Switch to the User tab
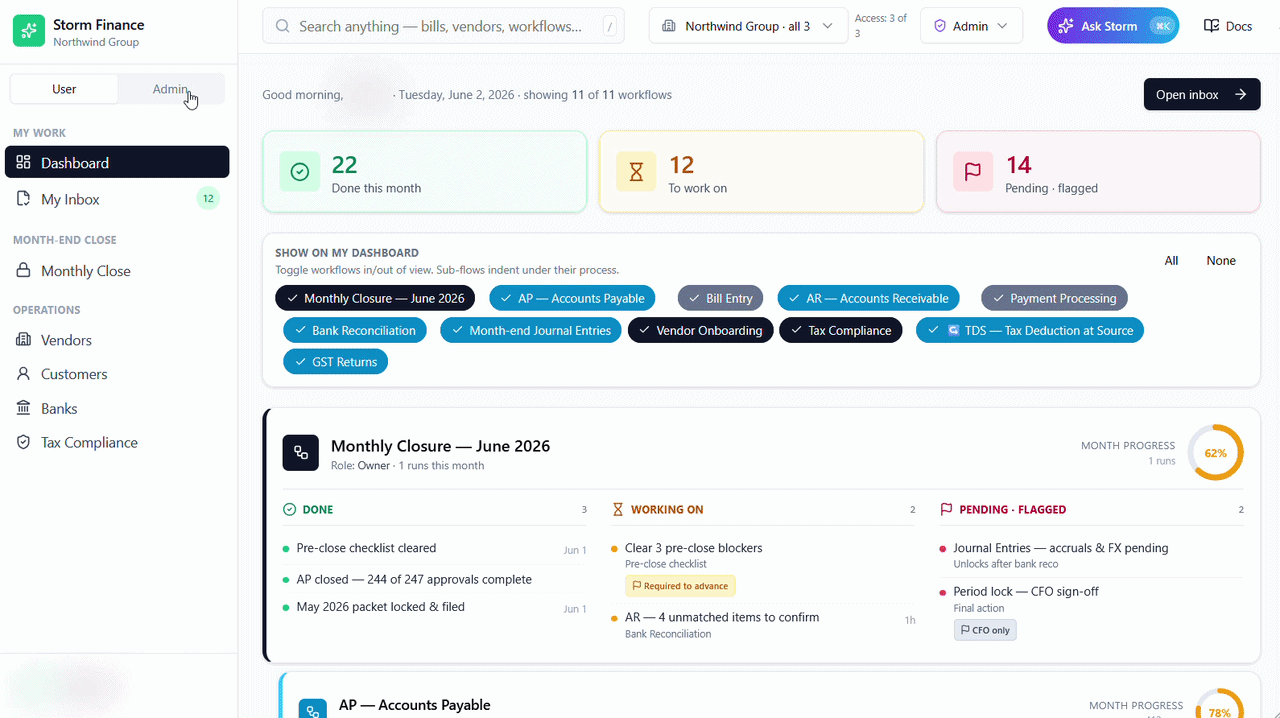 tap(64, 89)
